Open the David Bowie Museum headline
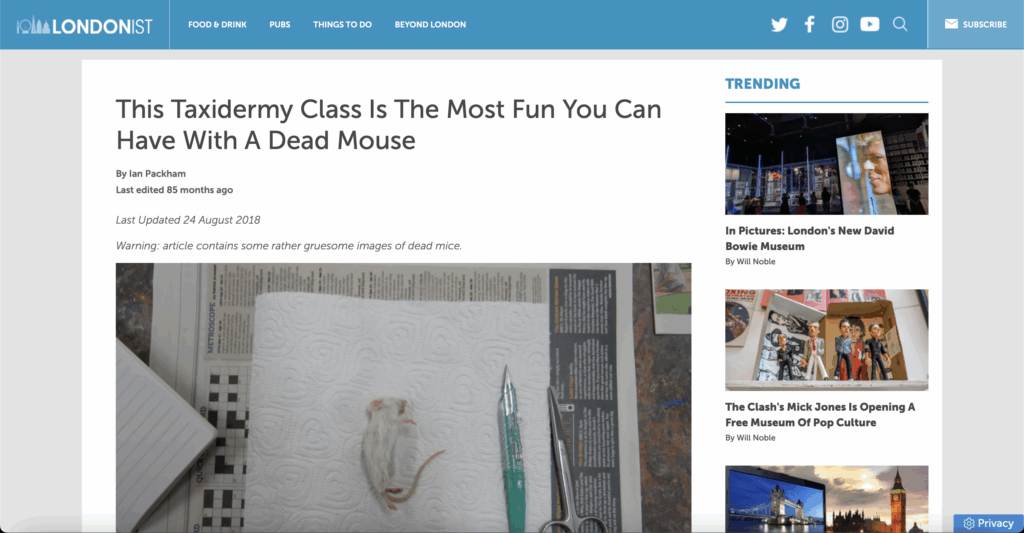 click(x=810, y=238)
